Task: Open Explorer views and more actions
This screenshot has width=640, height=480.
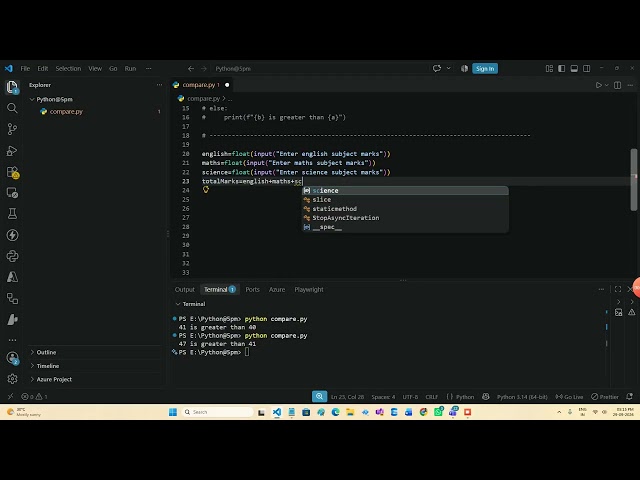Action: 159,85
